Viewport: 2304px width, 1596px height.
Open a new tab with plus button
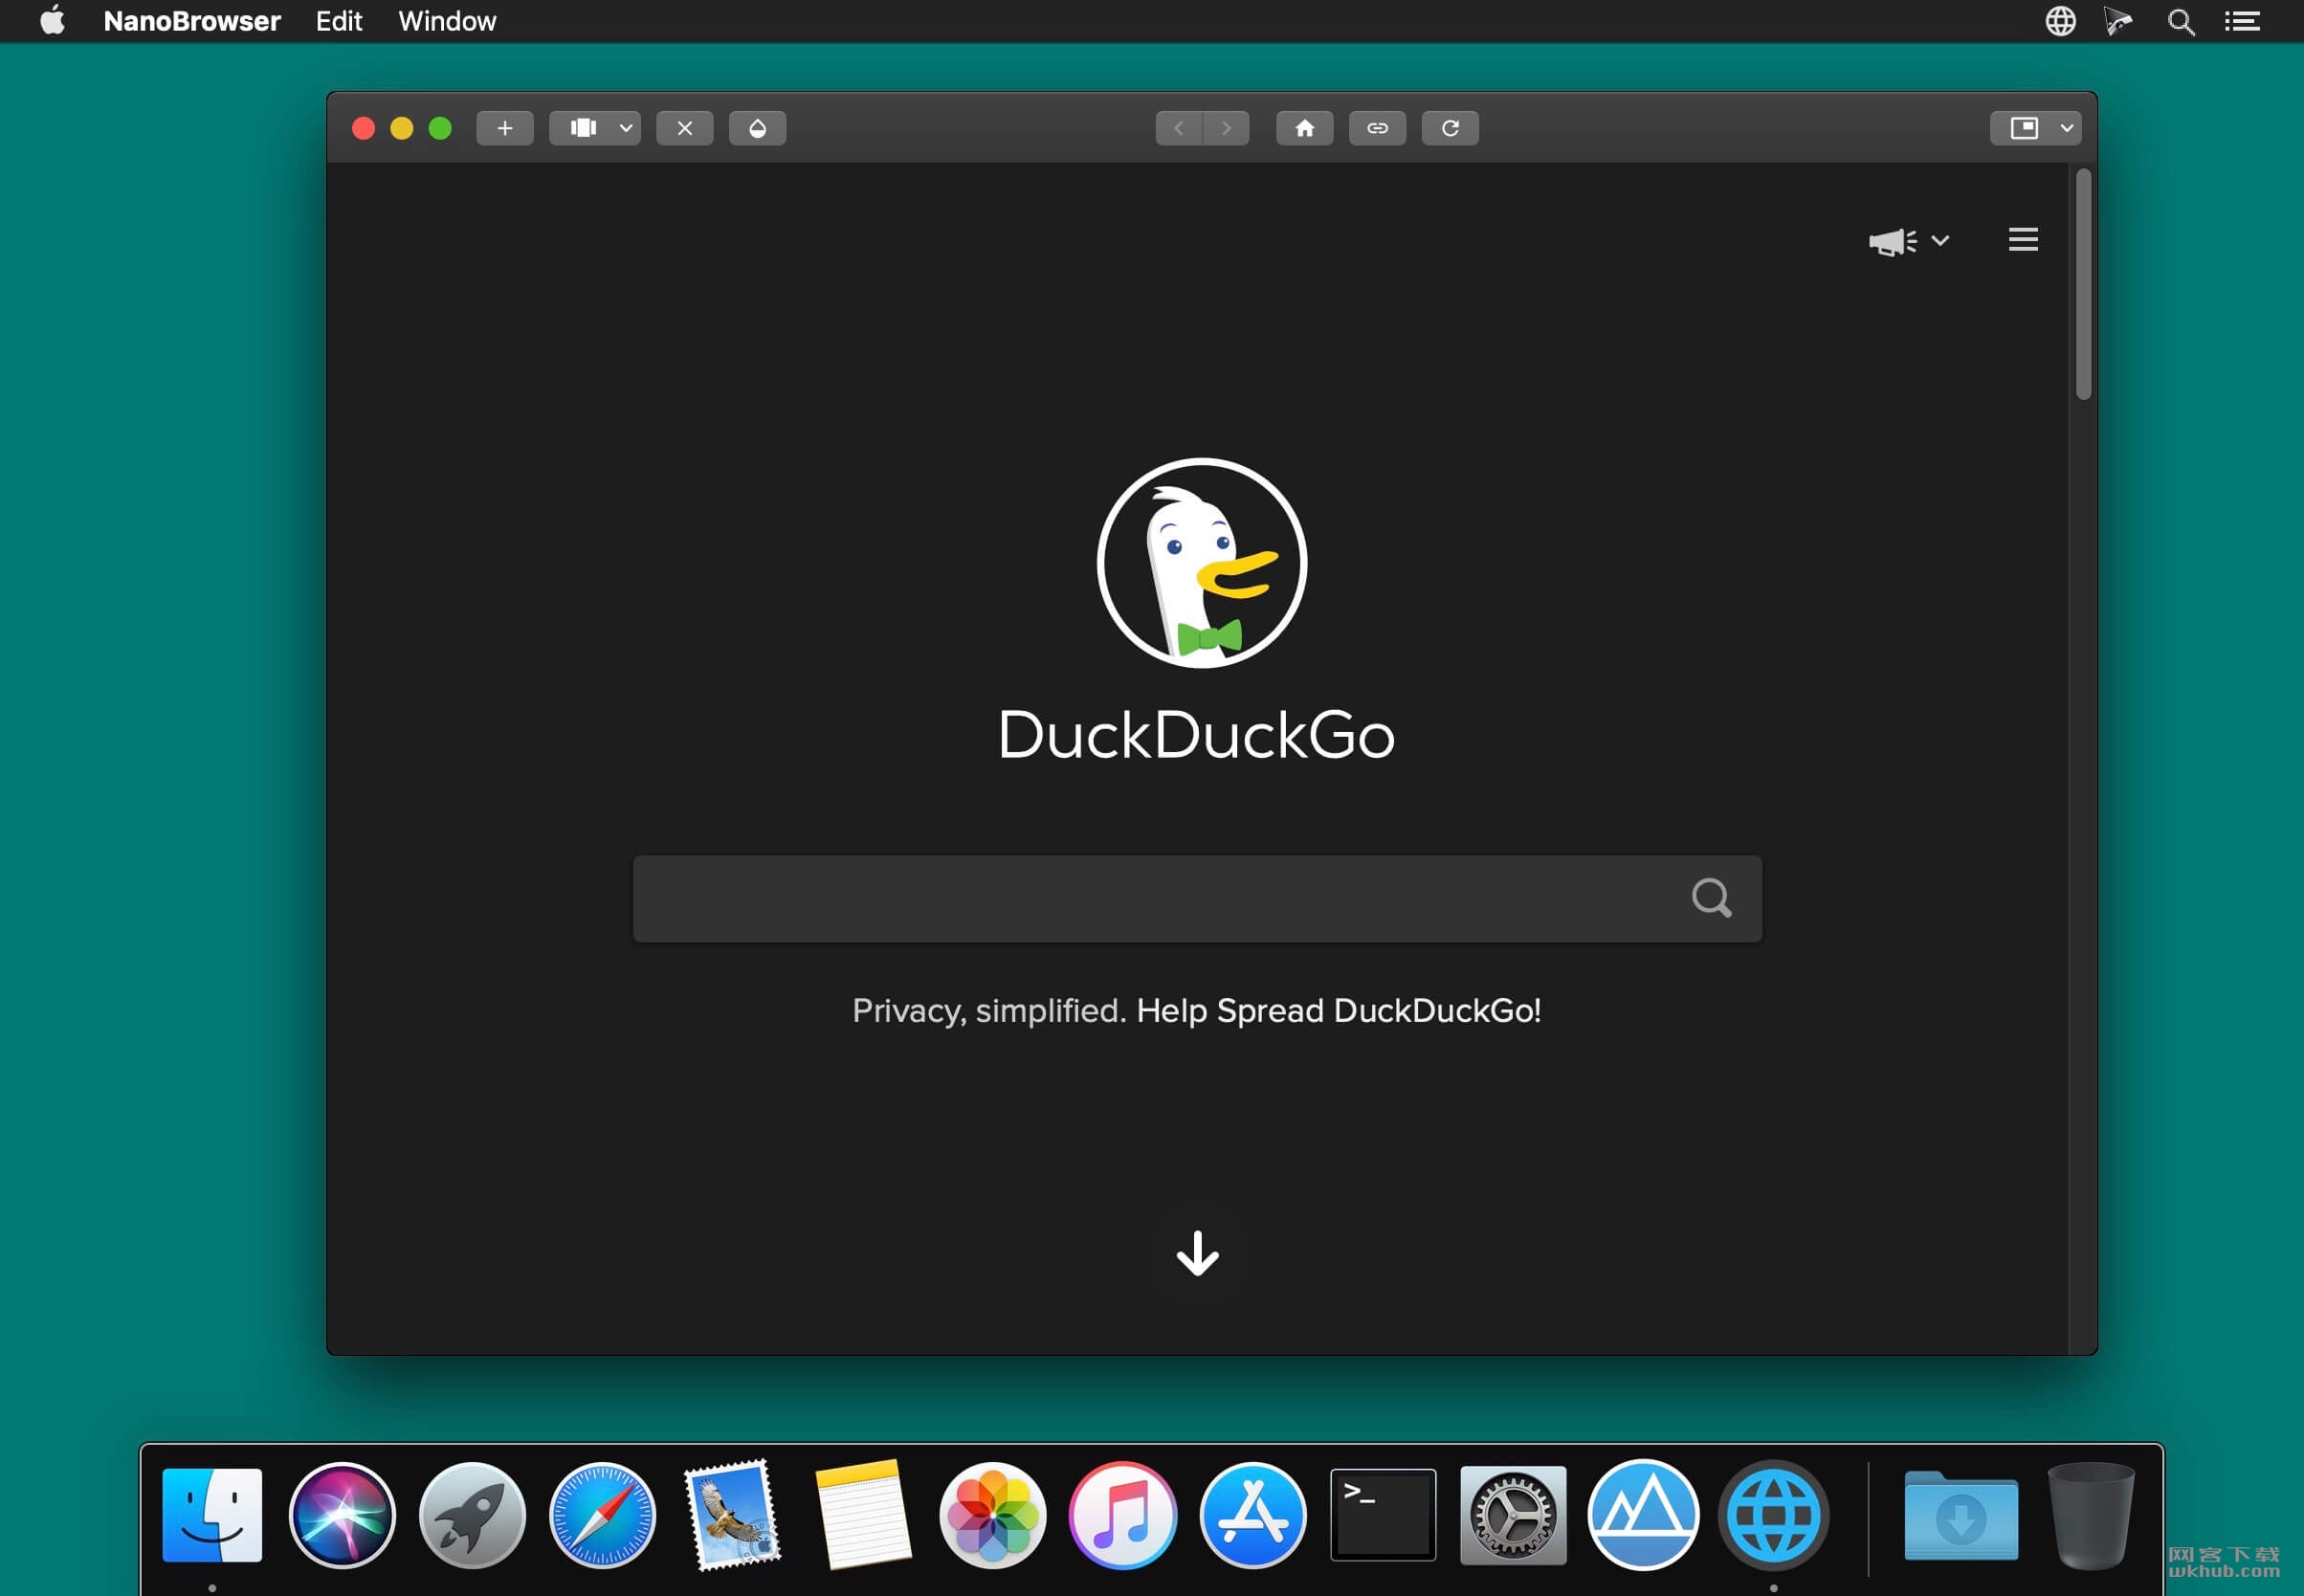(x=504, y=128)
